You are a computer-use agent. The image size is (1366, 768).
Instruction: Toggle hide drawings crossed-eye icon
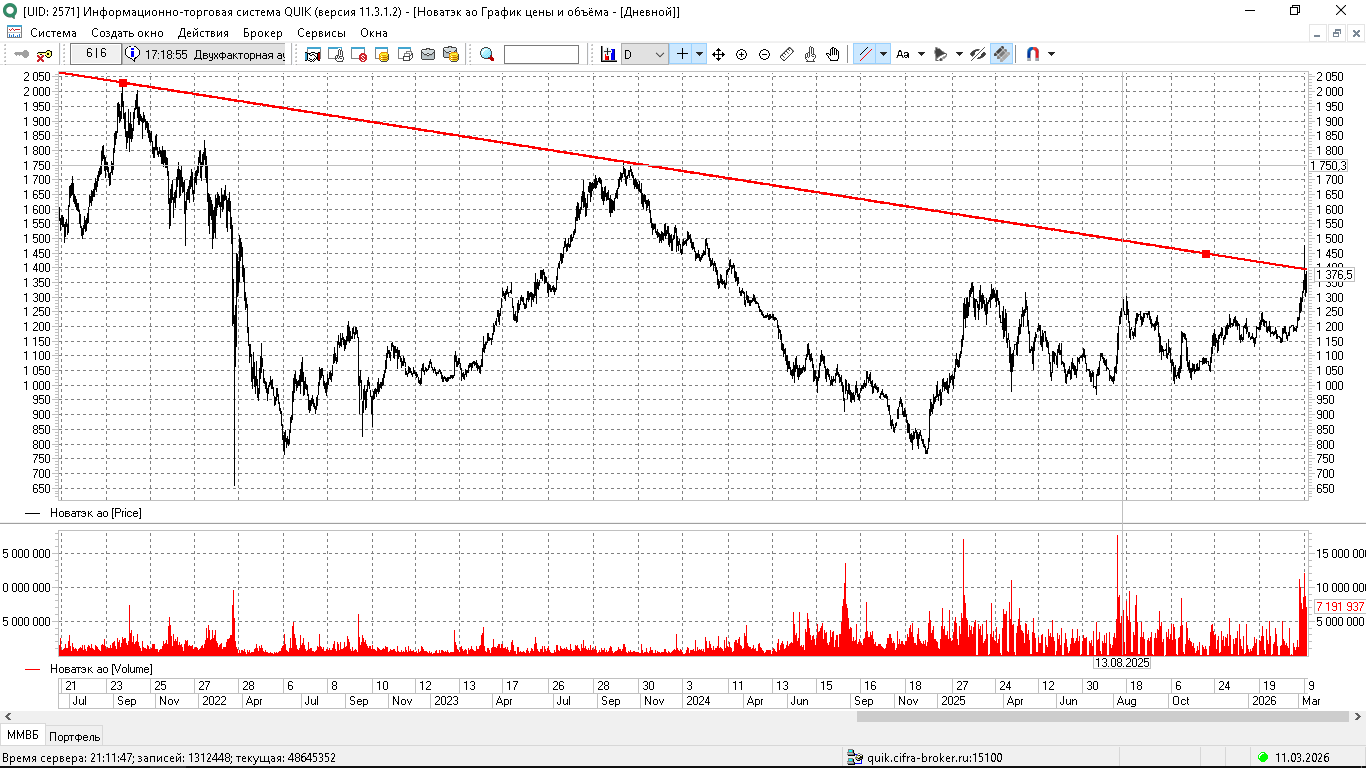(x=978, y=54)
